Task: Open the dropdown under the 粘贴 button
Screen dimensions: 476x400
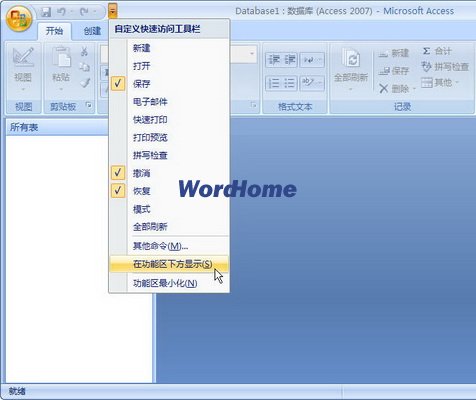Action: point(61,89)
